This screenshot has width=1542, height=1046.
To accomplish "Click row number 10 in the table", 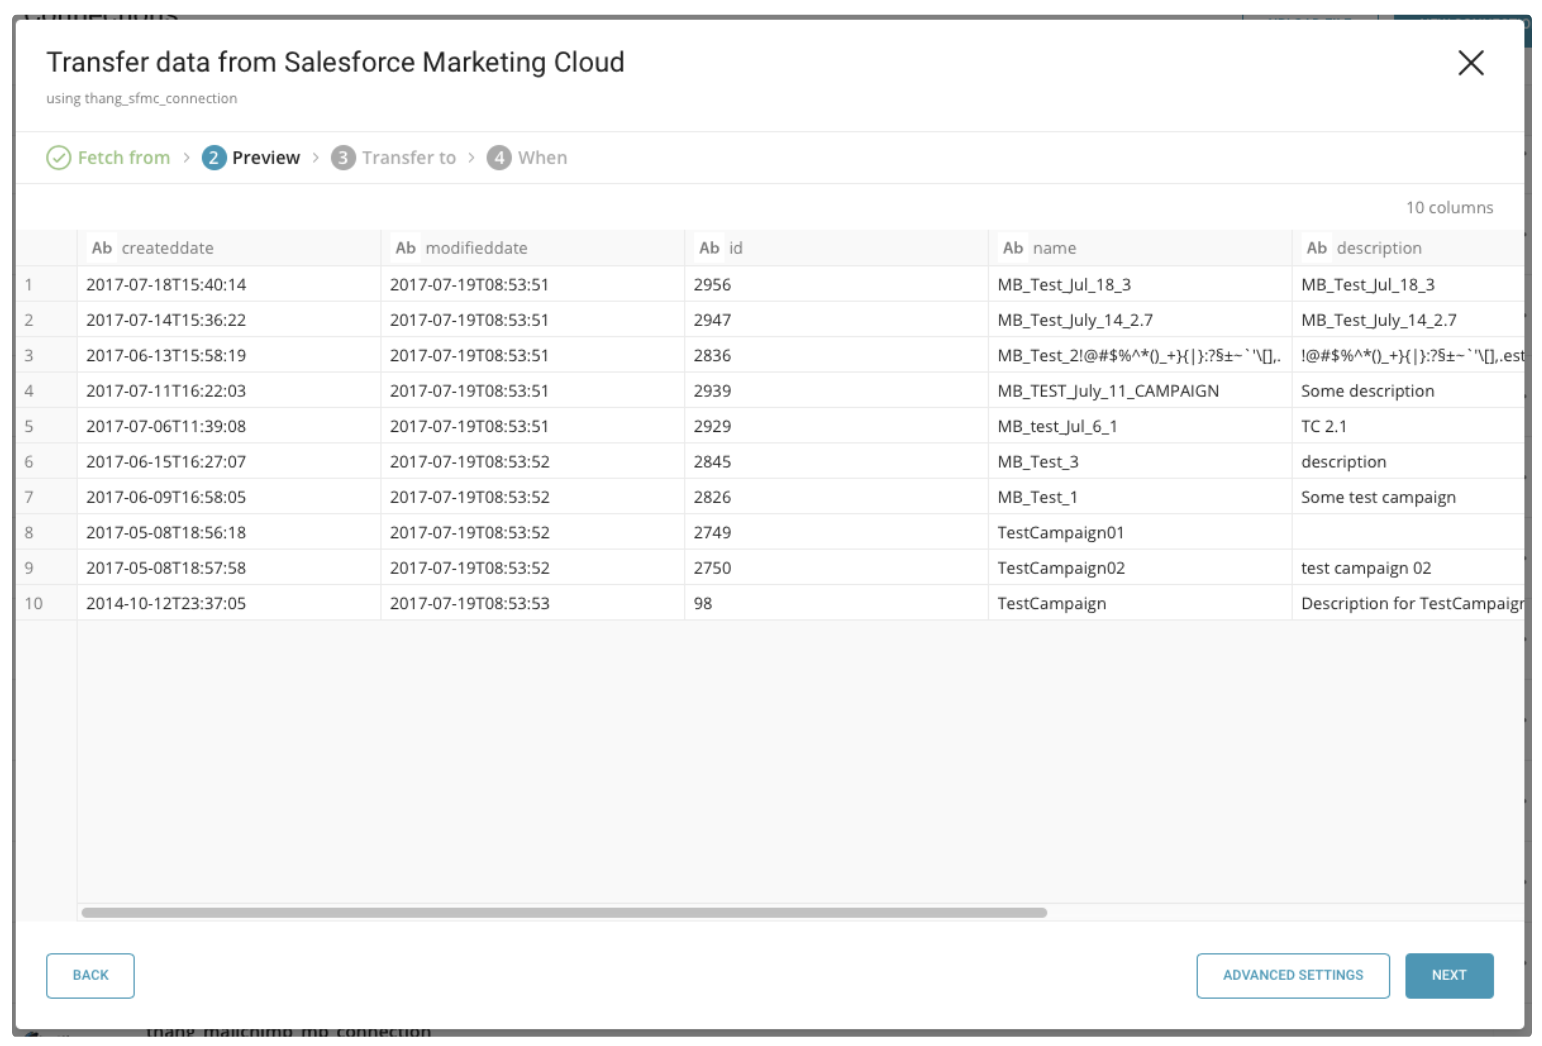I will [34, 603].
